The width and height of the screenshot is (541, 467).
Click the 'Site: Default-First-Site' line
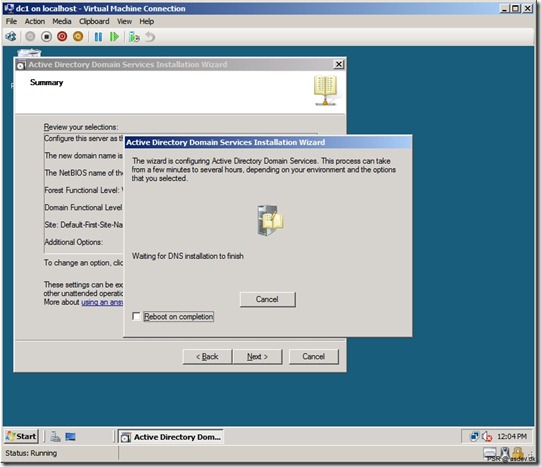pyautogui.click(x=83, y=225)
